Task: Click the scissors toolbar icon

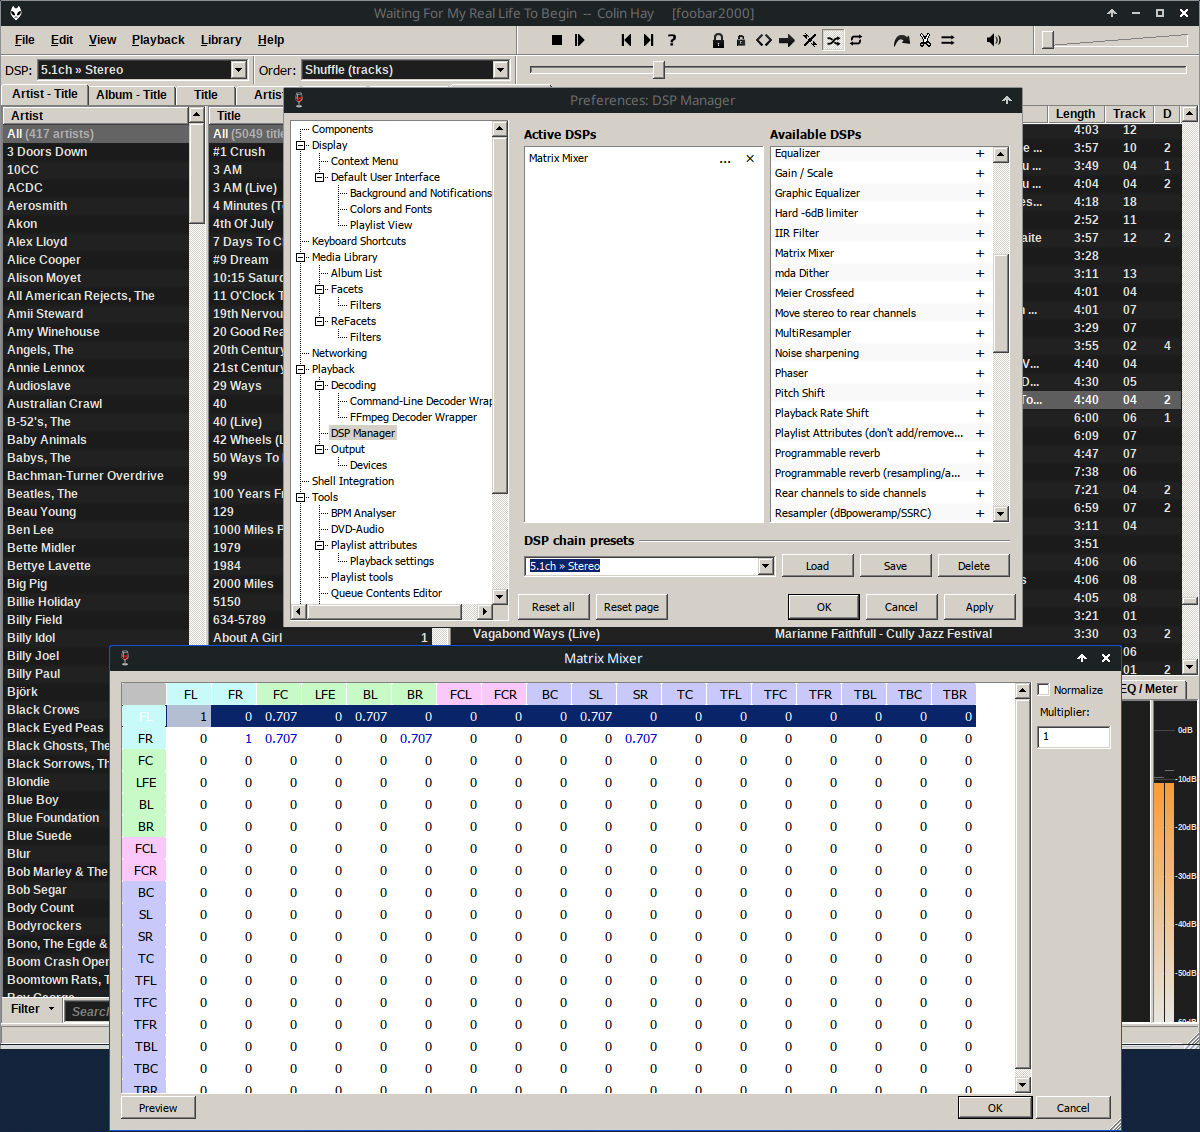Action: click(925, 40)
